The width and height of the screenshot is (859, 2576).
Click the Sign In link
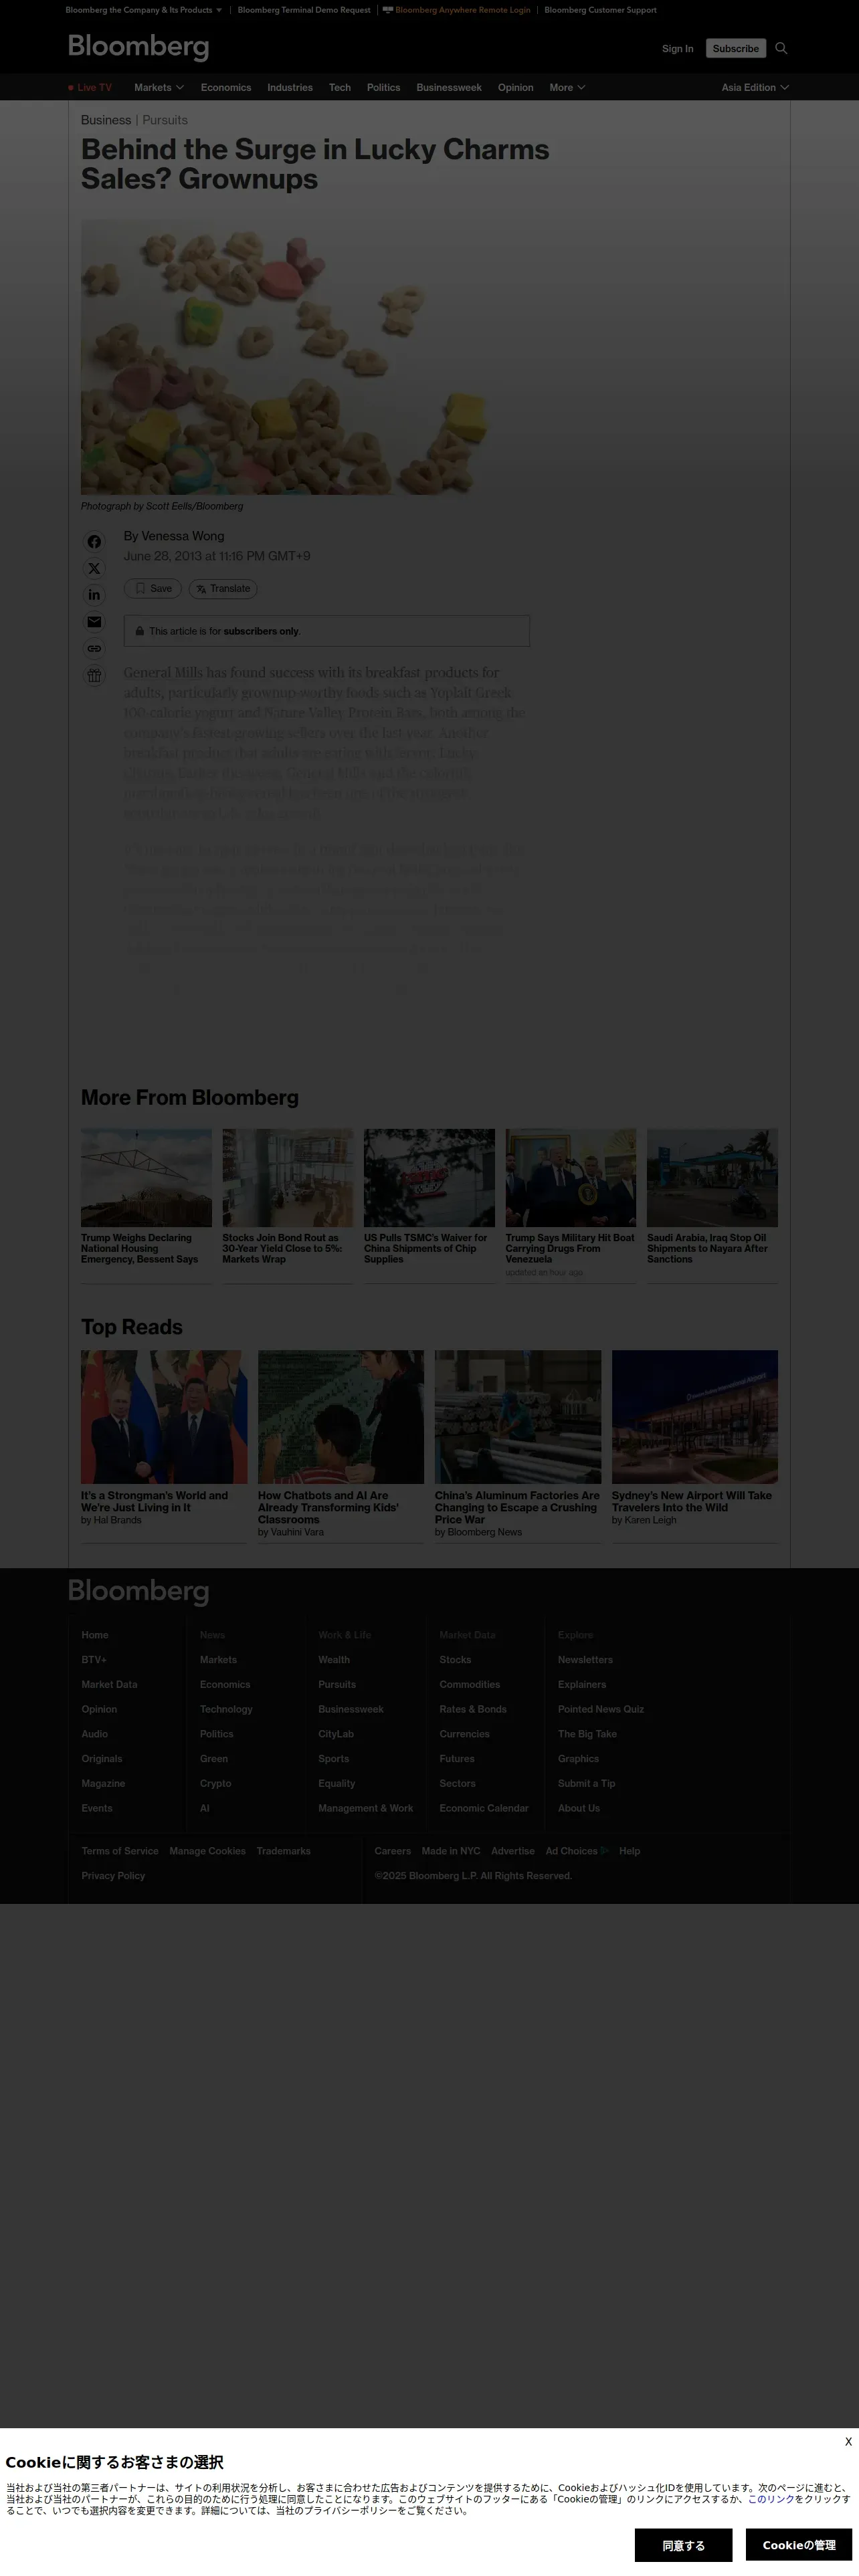point(677,48)
